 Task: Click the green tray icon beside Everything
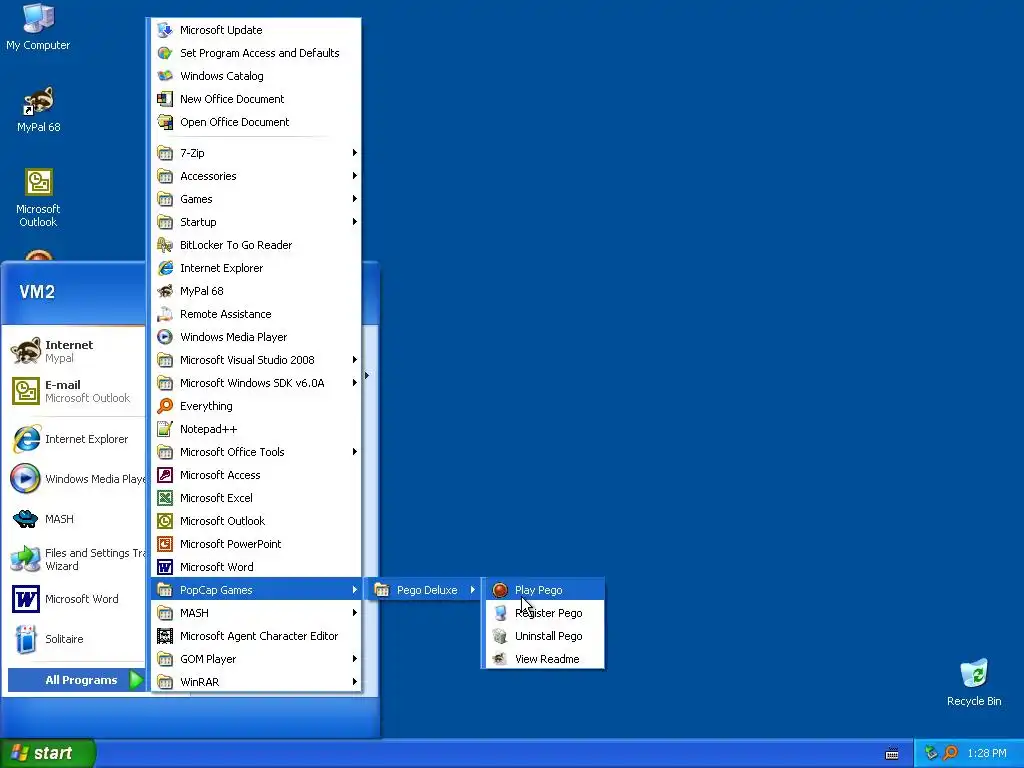(931, 753)
